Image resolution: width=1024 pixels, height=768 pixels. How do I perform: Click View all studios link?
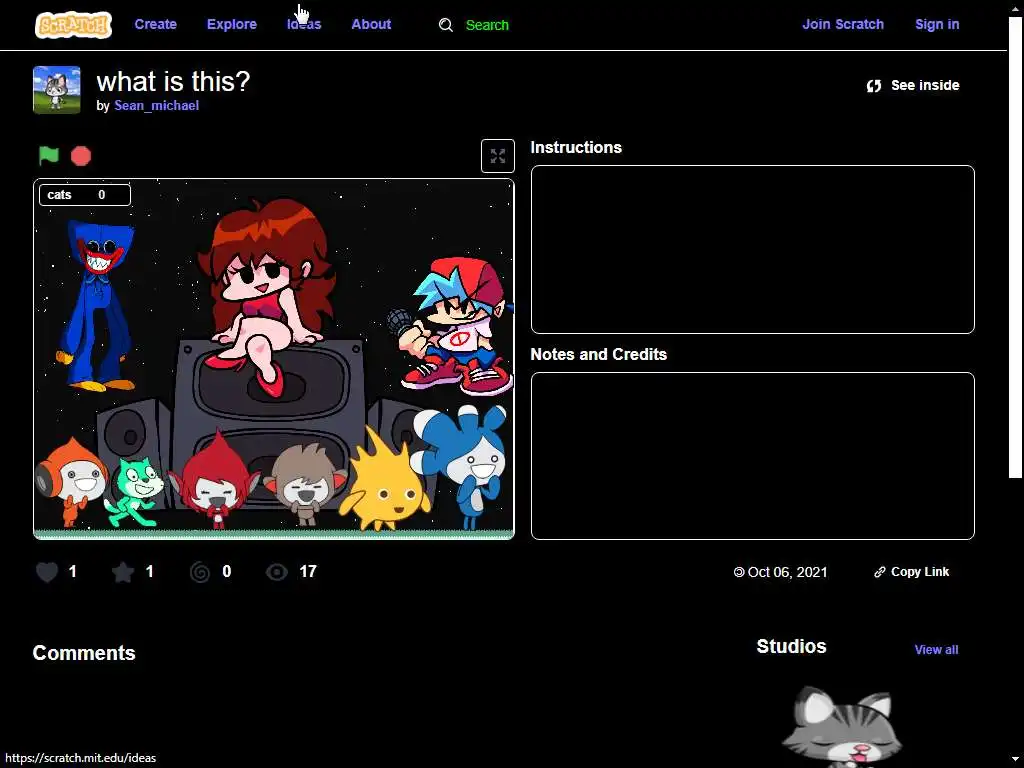(936, 650)
